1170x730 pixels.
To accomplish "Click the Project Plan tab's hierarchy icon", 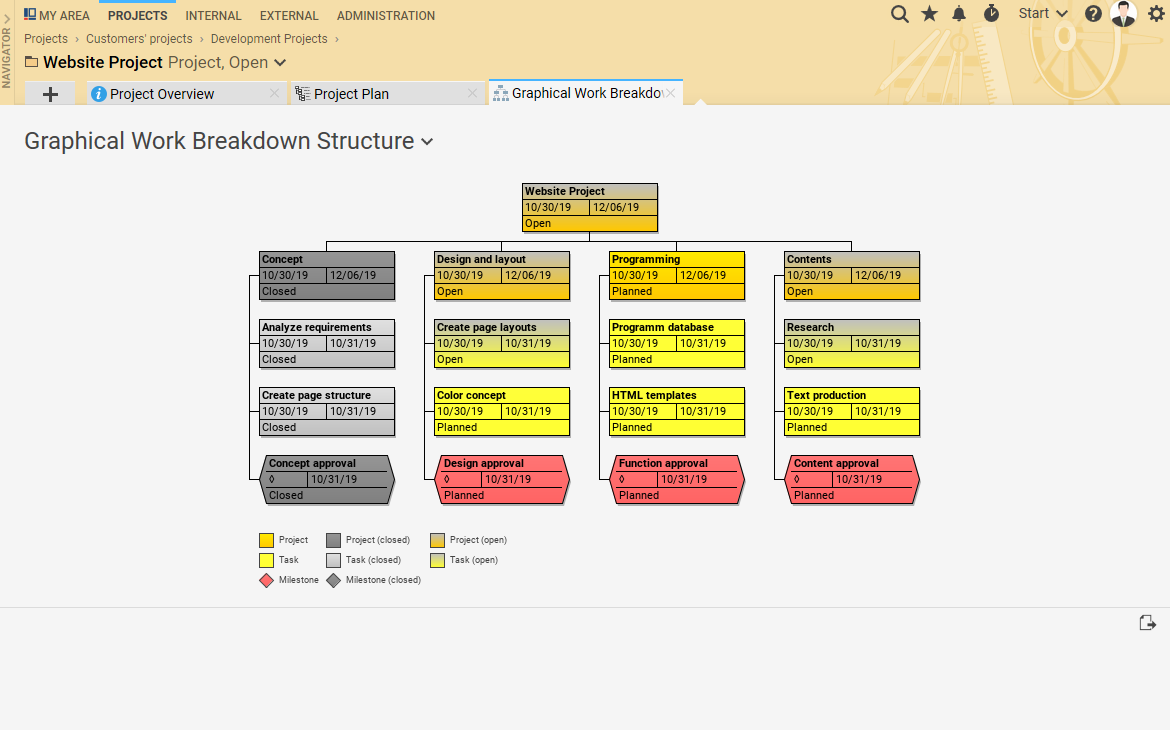I will pos(301,92).
